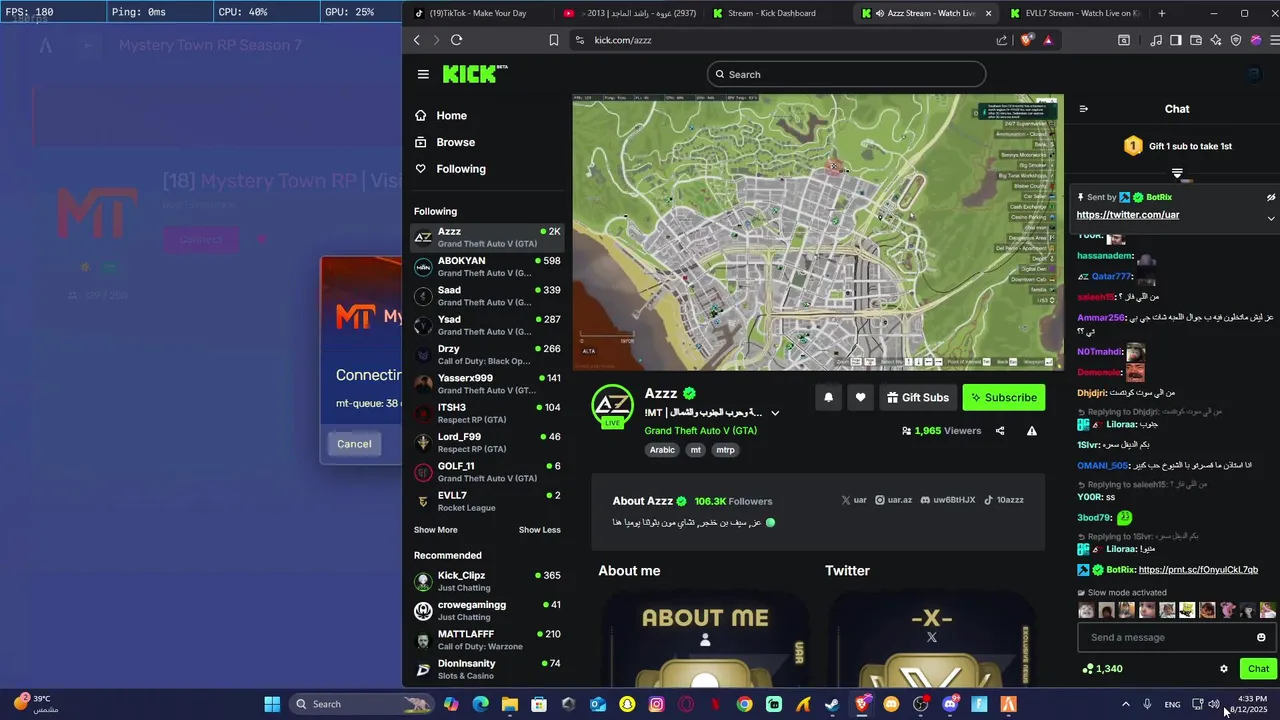Viewport: 1280px width, 720px height.
Task: Open Saad channel in Following list
Action: point(488,296)
